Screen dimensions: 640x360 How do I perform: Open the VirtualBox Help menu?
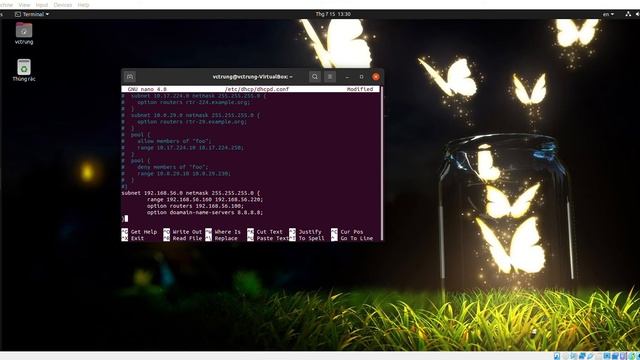pyautogui.click(x=83, y=5)
